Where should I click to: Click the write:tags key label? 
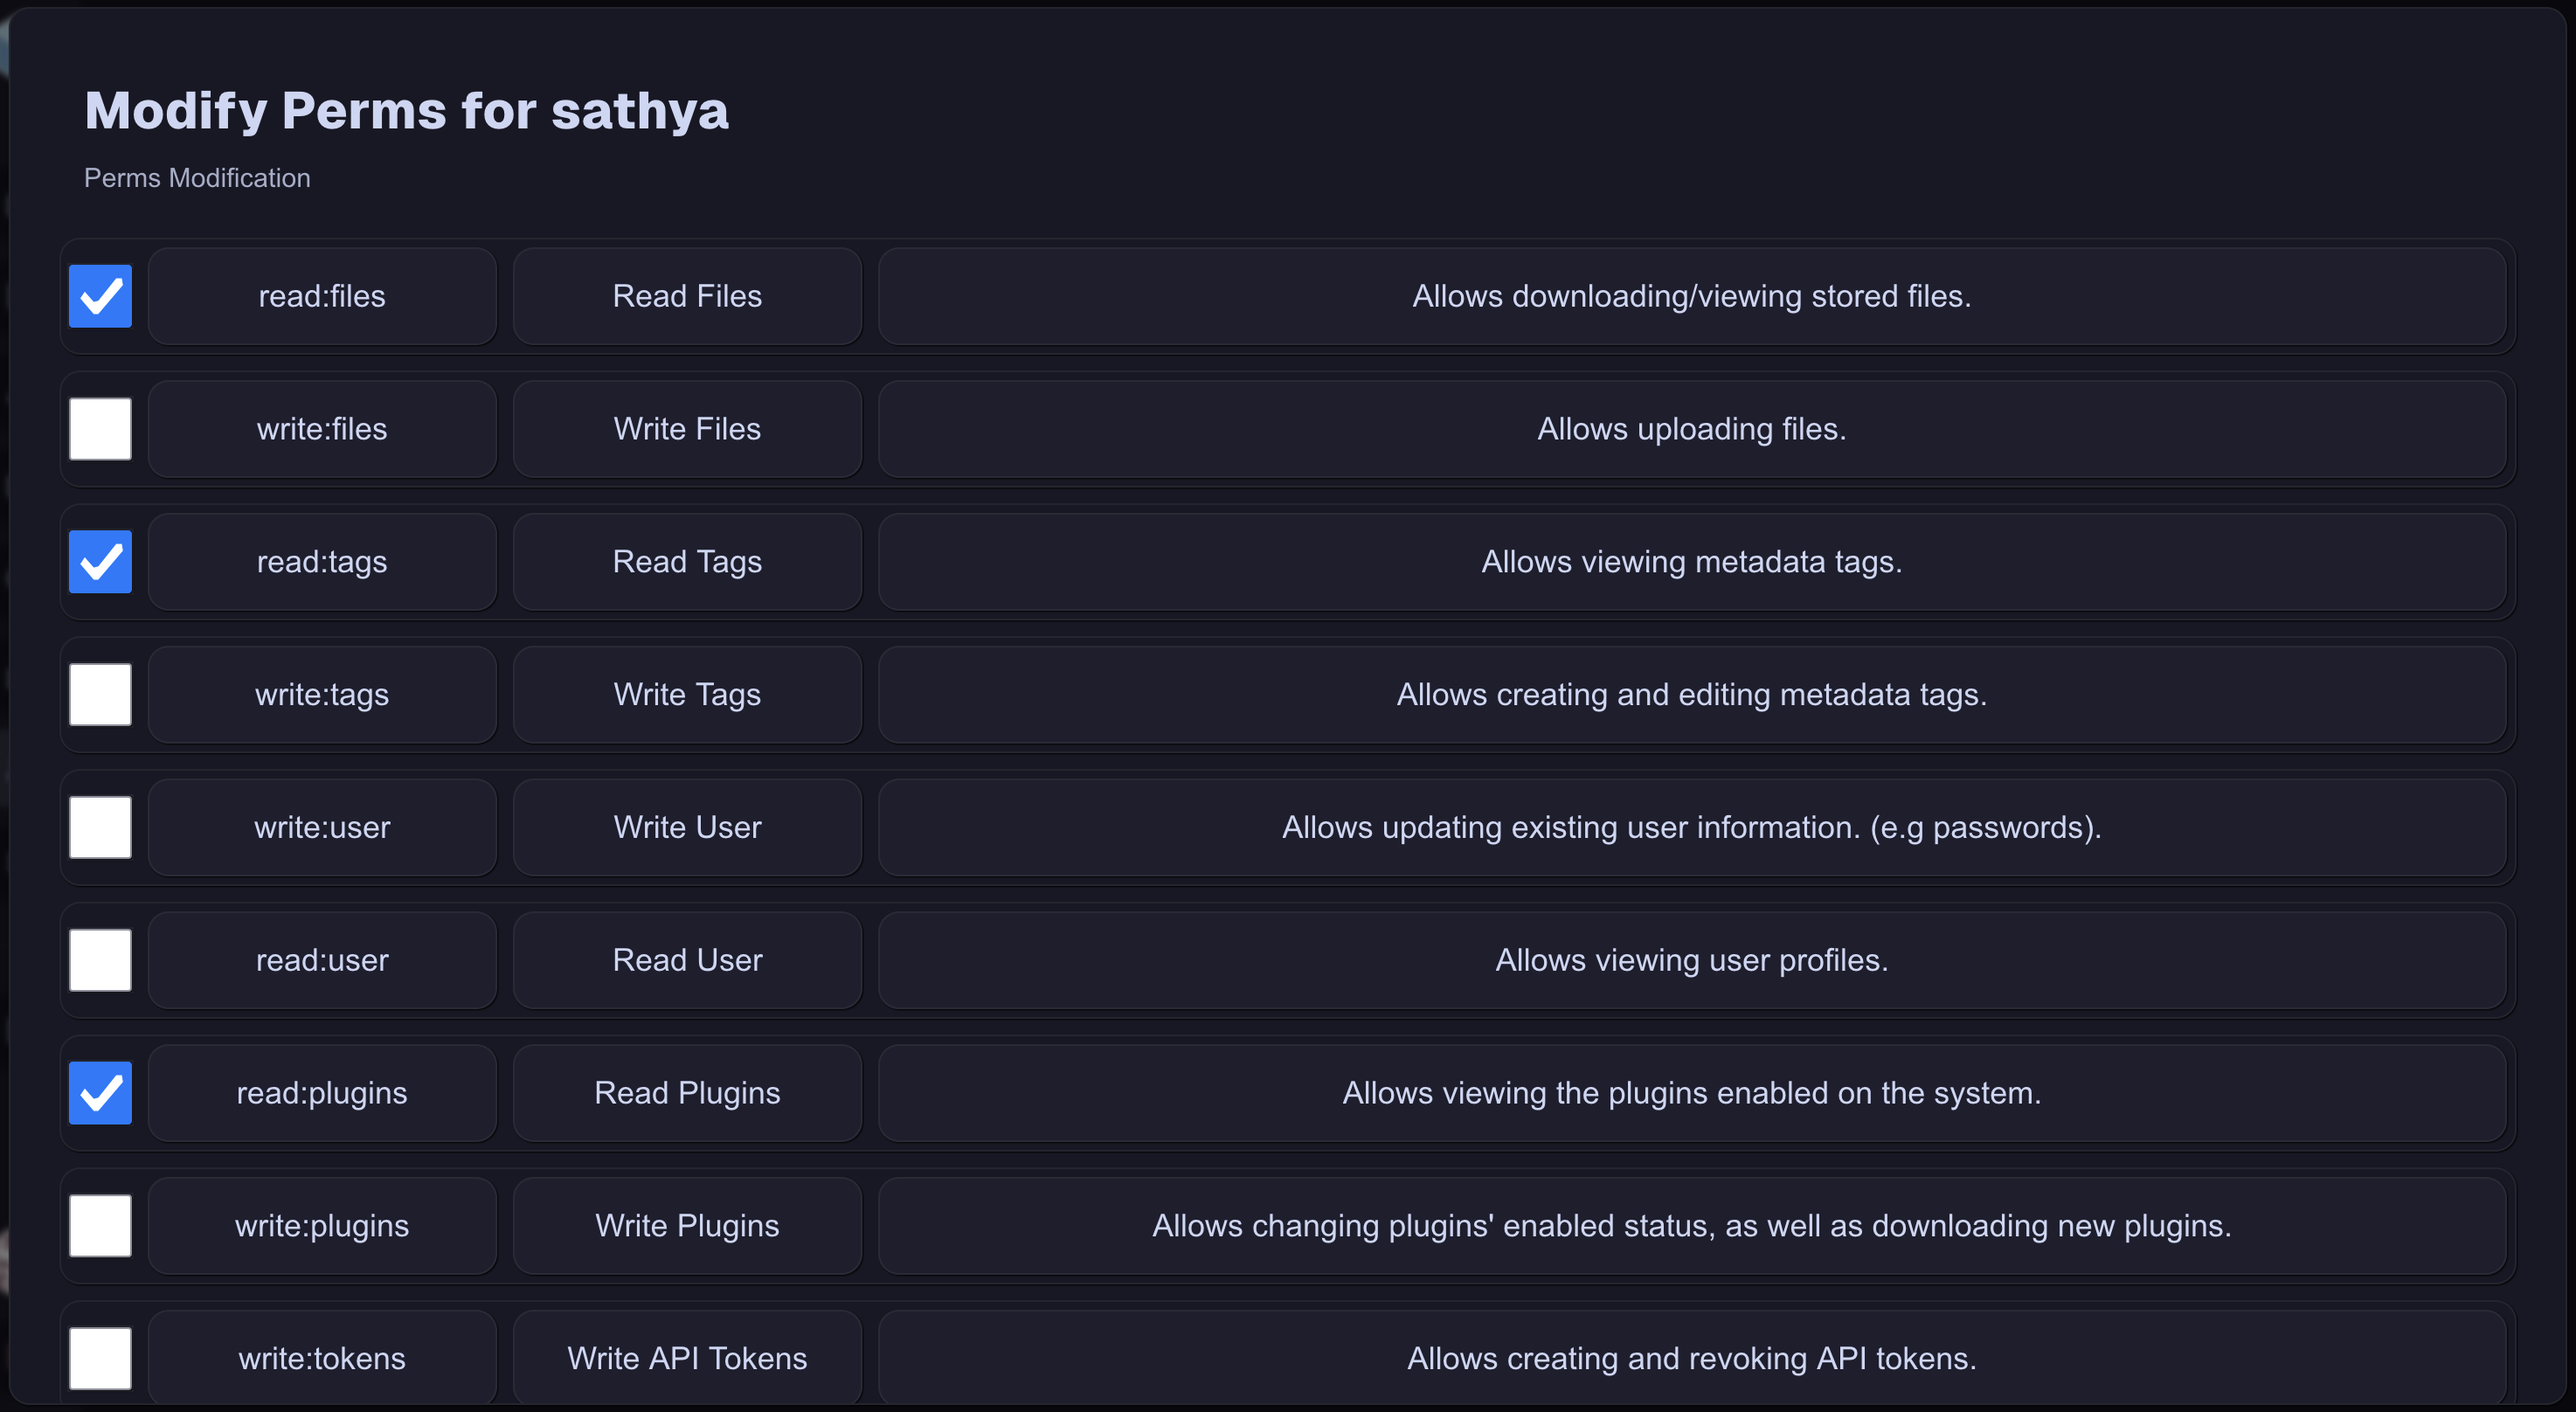[x=322, y=695]
